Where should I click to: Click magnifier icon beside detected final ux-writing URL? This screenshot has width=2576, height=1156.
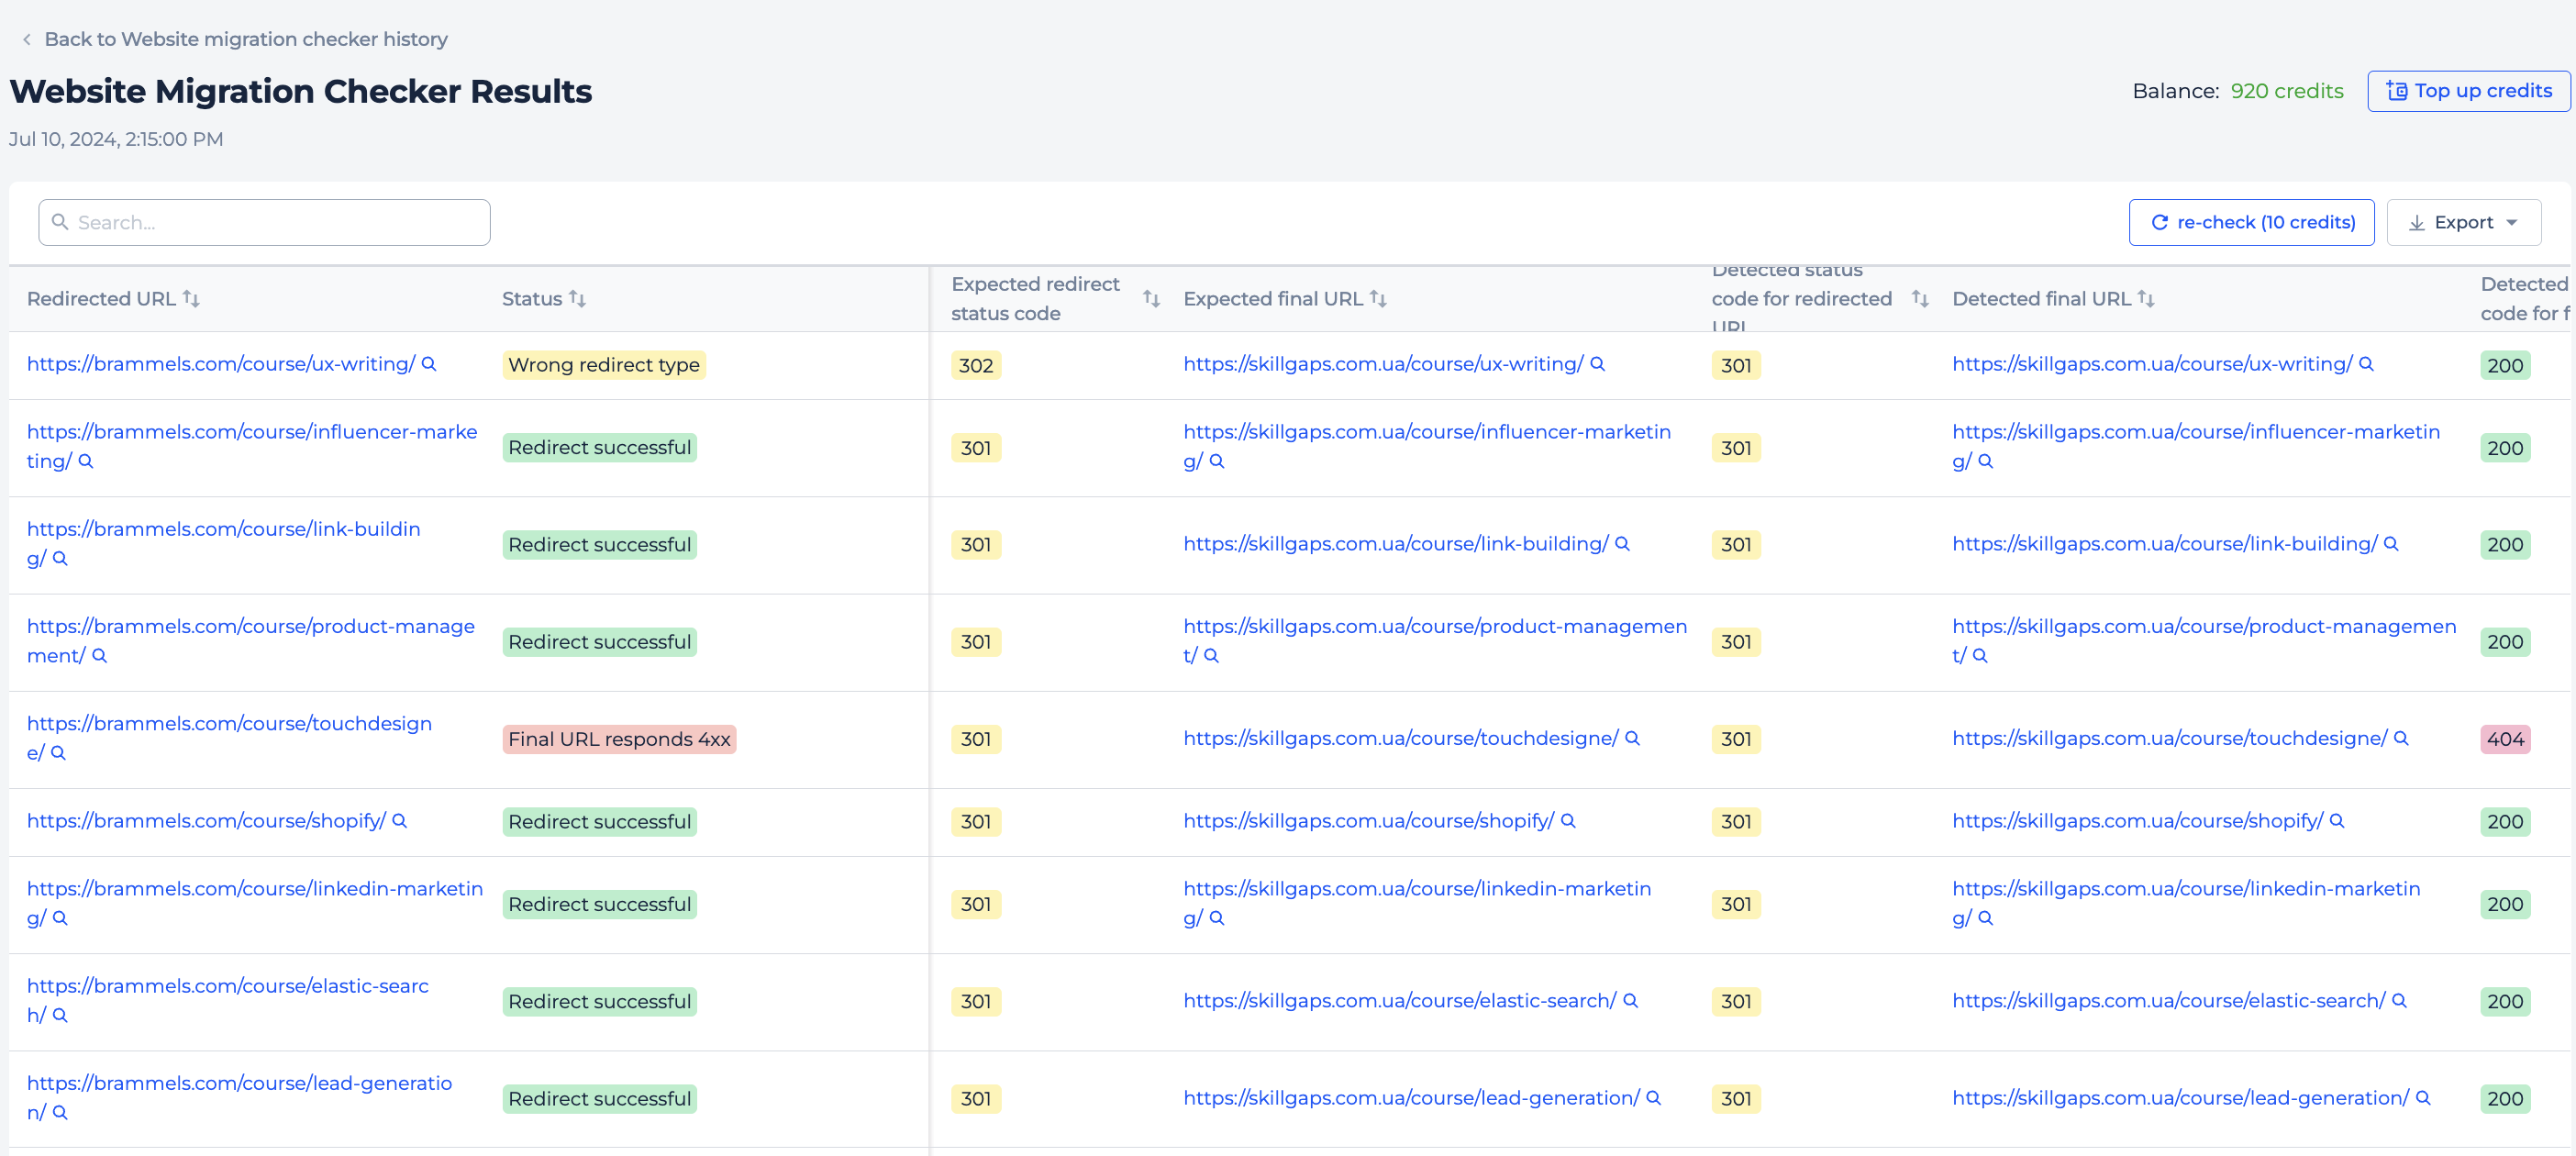[x=2367, y=364]
